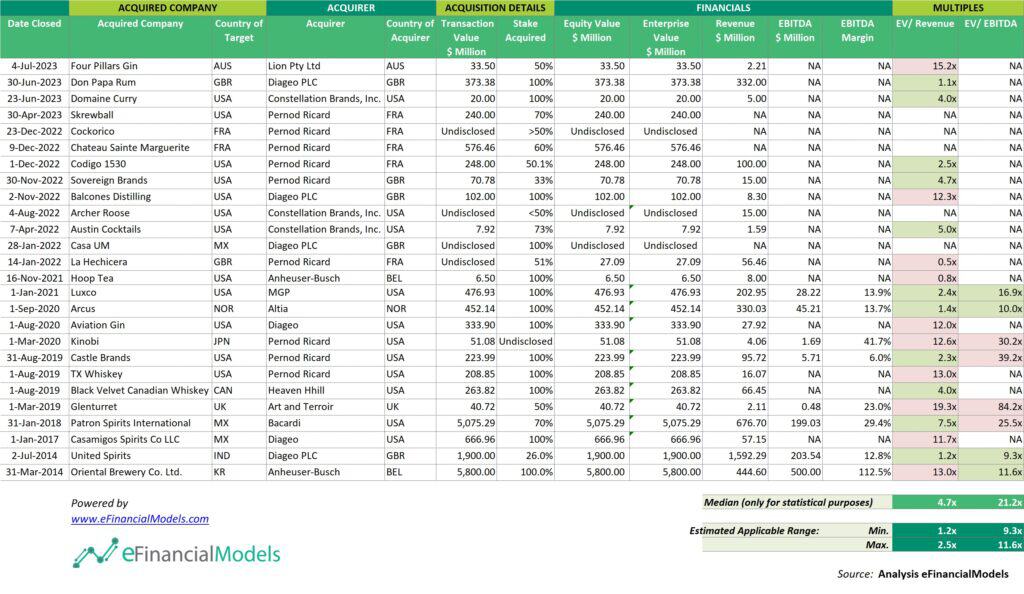Click the Don Papa Rum cell
Viewport: 1024px width, 594px height.
(x=140, y=82)
